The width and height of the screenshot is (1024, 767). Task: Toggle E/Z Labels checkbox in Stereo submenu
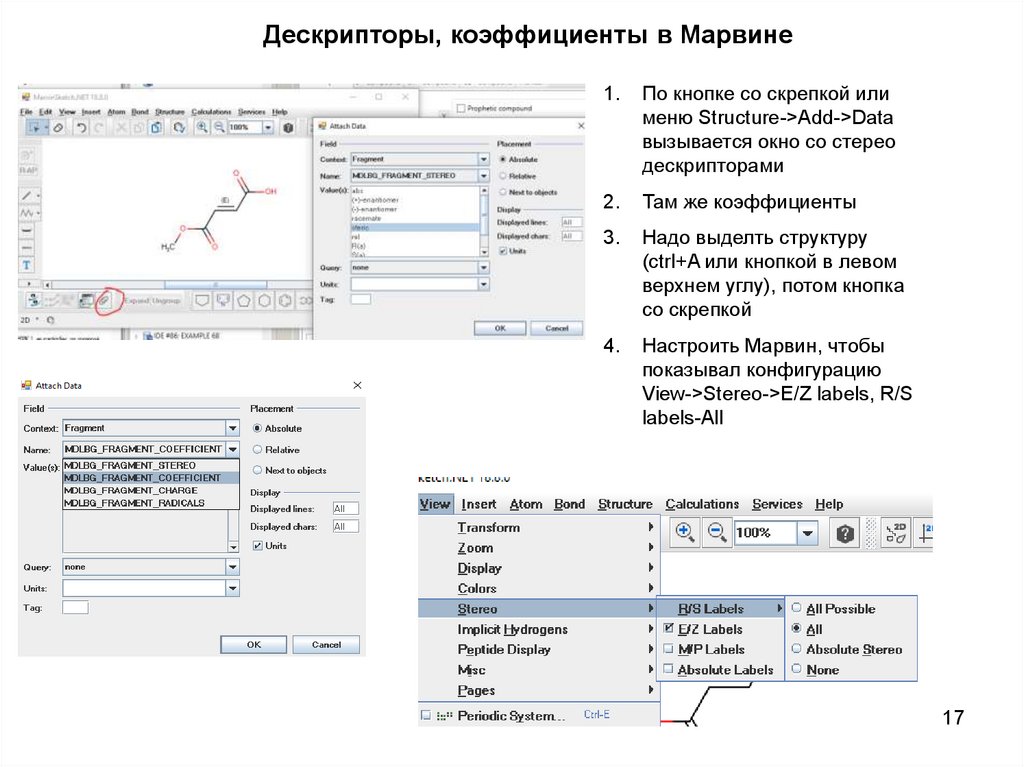point(669,628)
